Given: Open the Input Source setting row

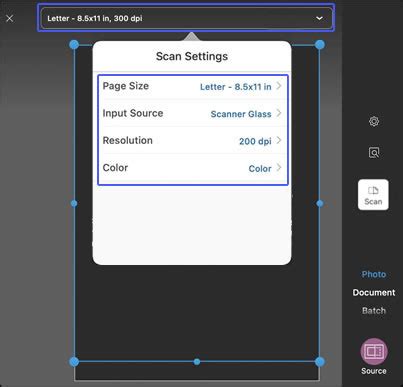Looking at the screenshot, I should [193, 113].
